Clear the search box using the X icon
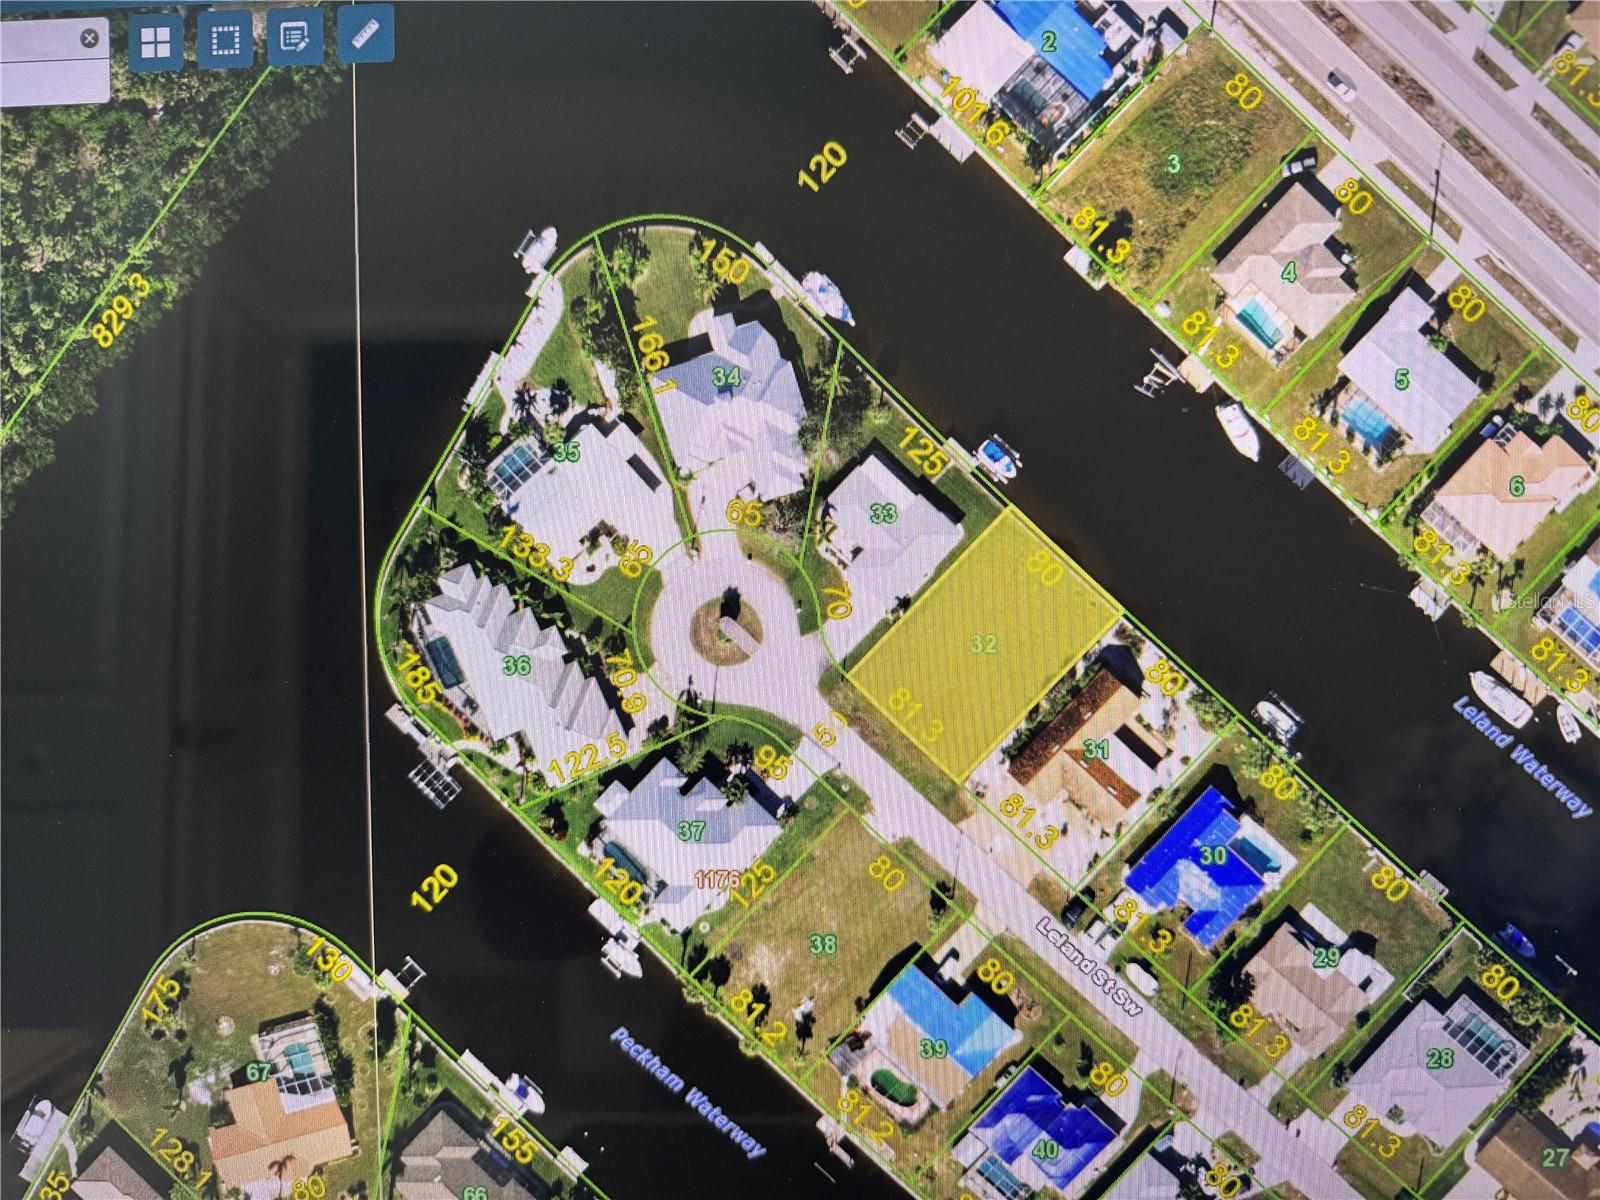 click(x=89, y=36)
